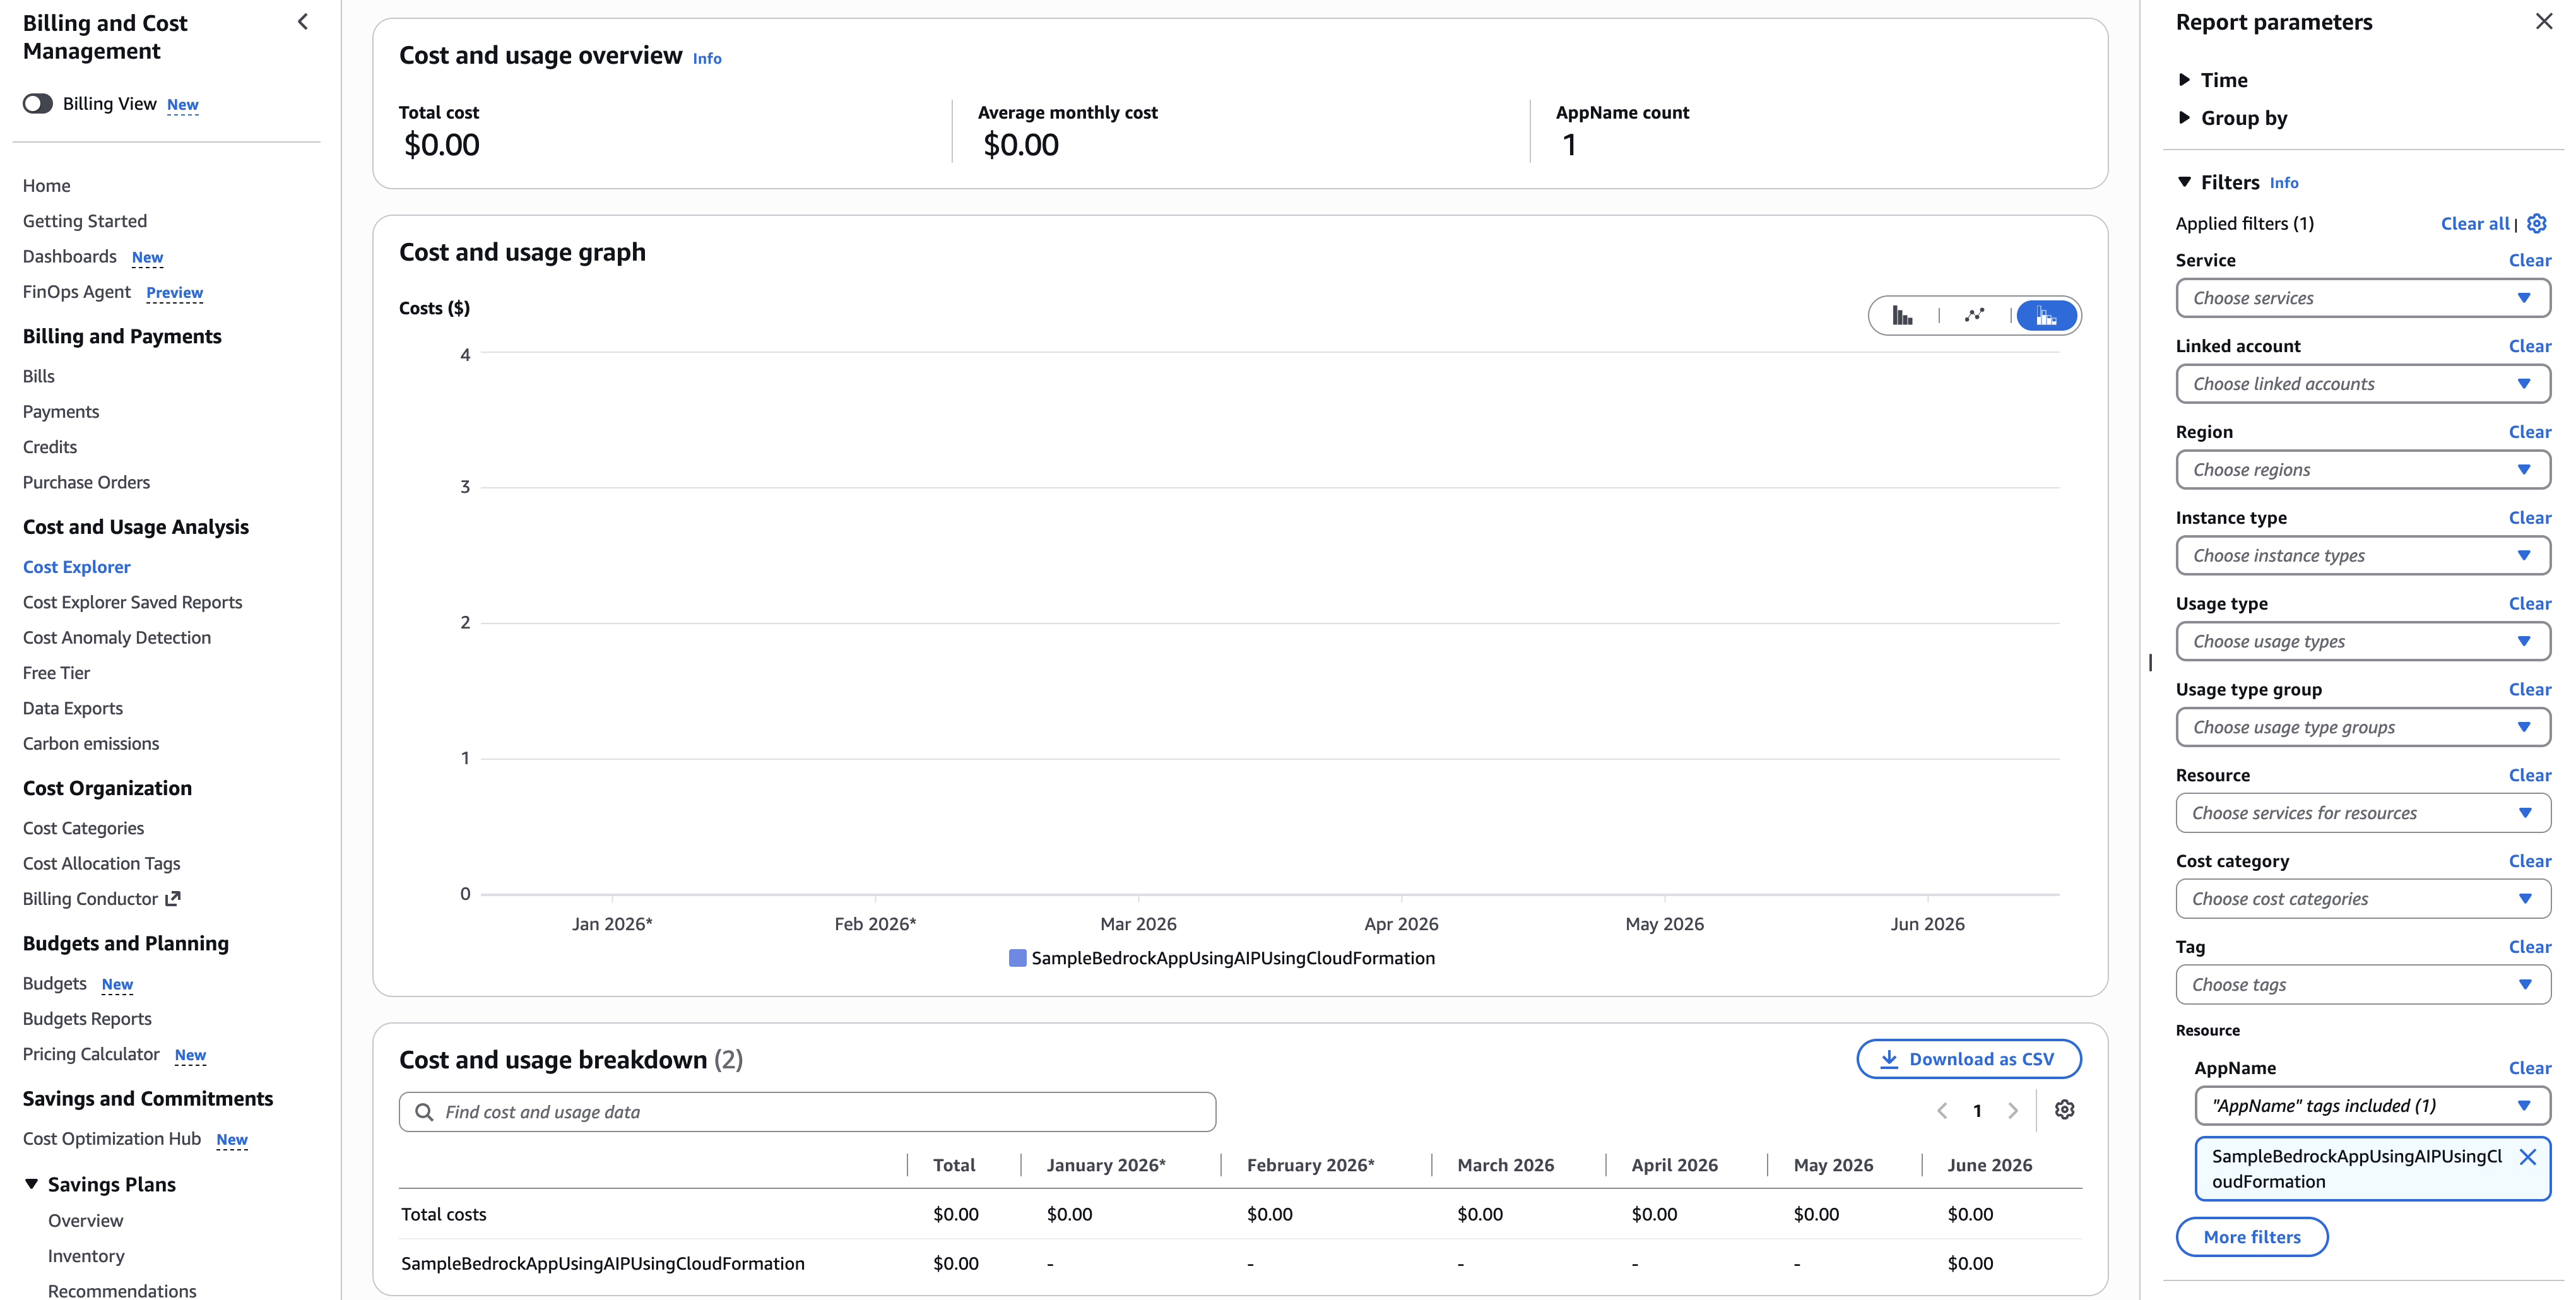Open filter settings gear icon

pos(2537,224)
